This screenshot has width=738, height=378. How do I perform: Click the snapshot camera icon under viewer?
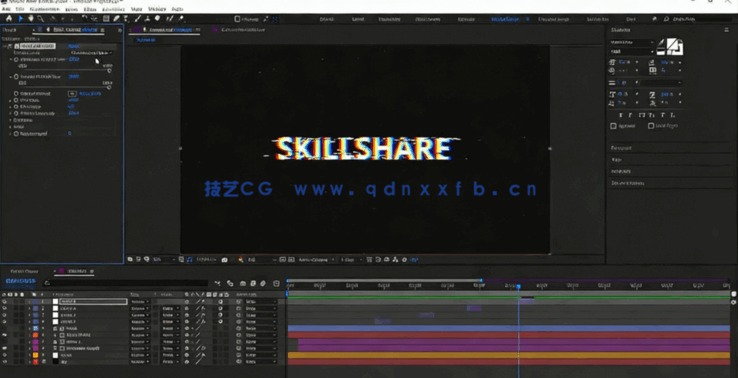pyautogui.click(x=225, y=259)
